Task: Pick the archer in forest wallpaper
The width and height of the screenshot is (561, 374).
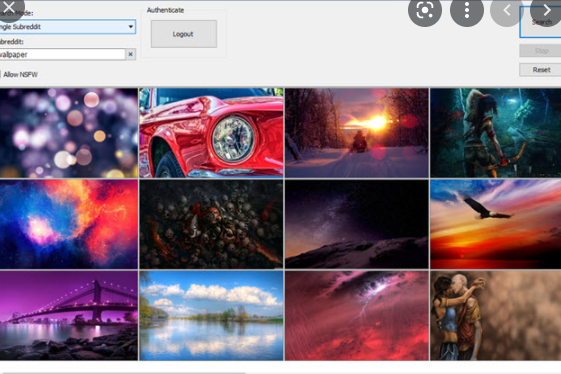Action: pos(496,133)
